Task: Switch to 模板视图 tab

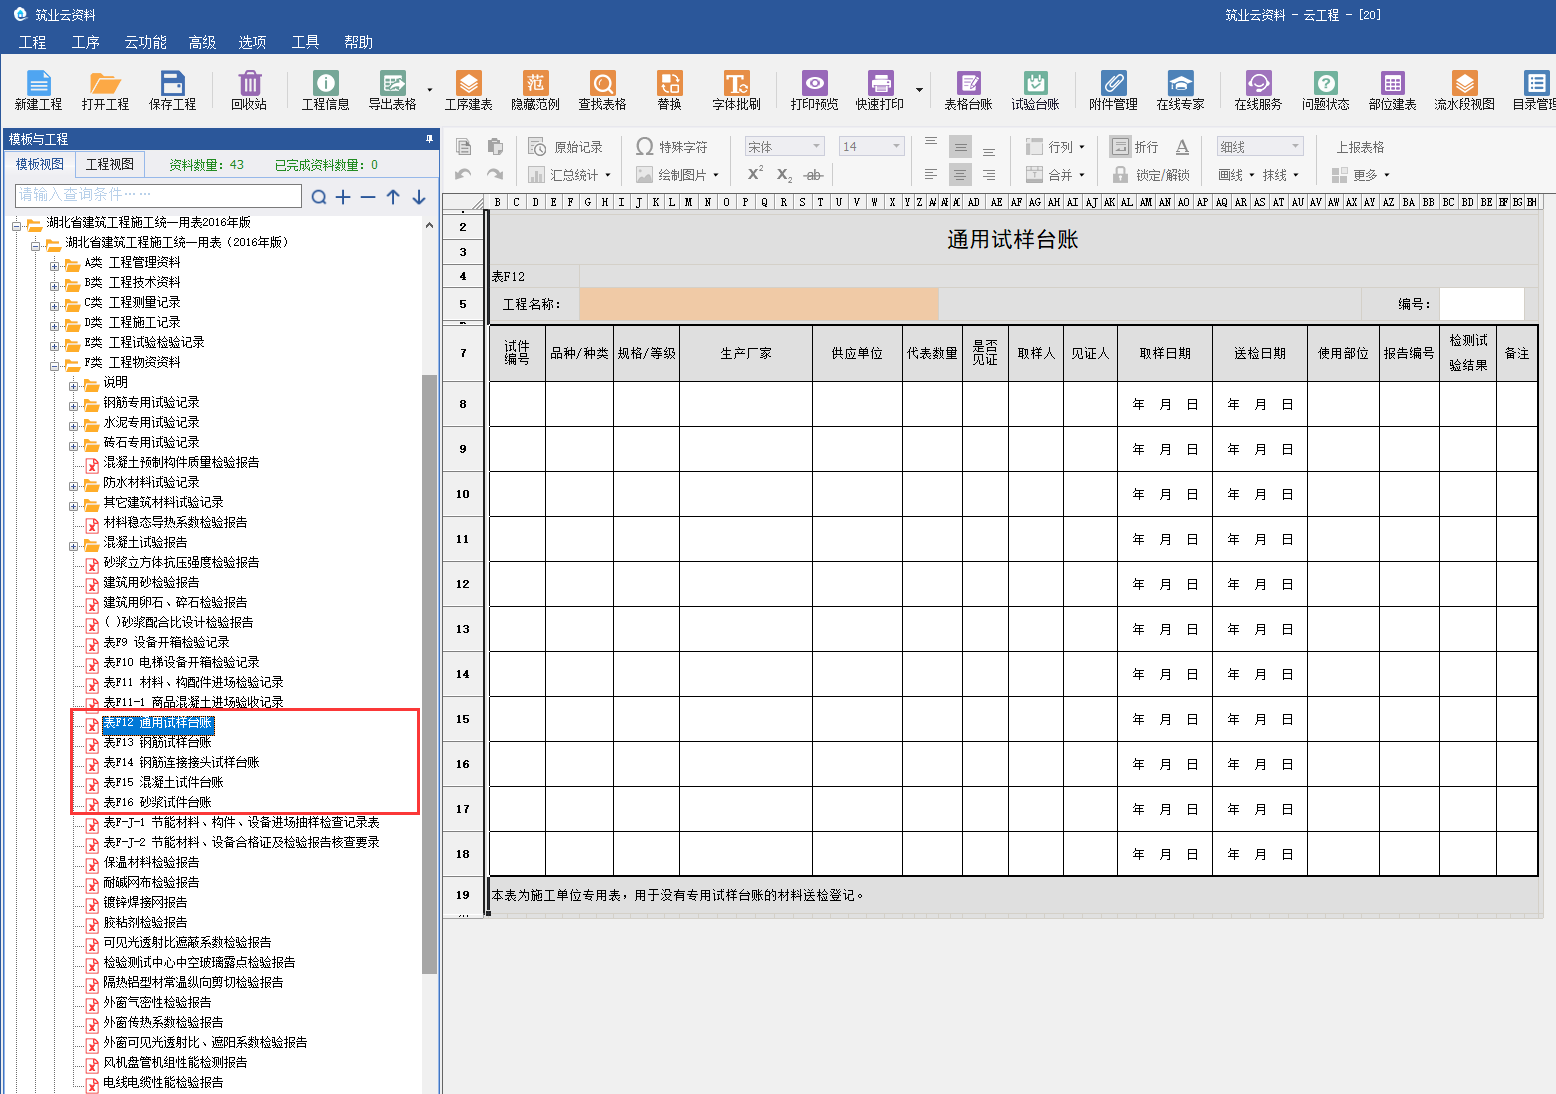Action: [x=40, y=164]
